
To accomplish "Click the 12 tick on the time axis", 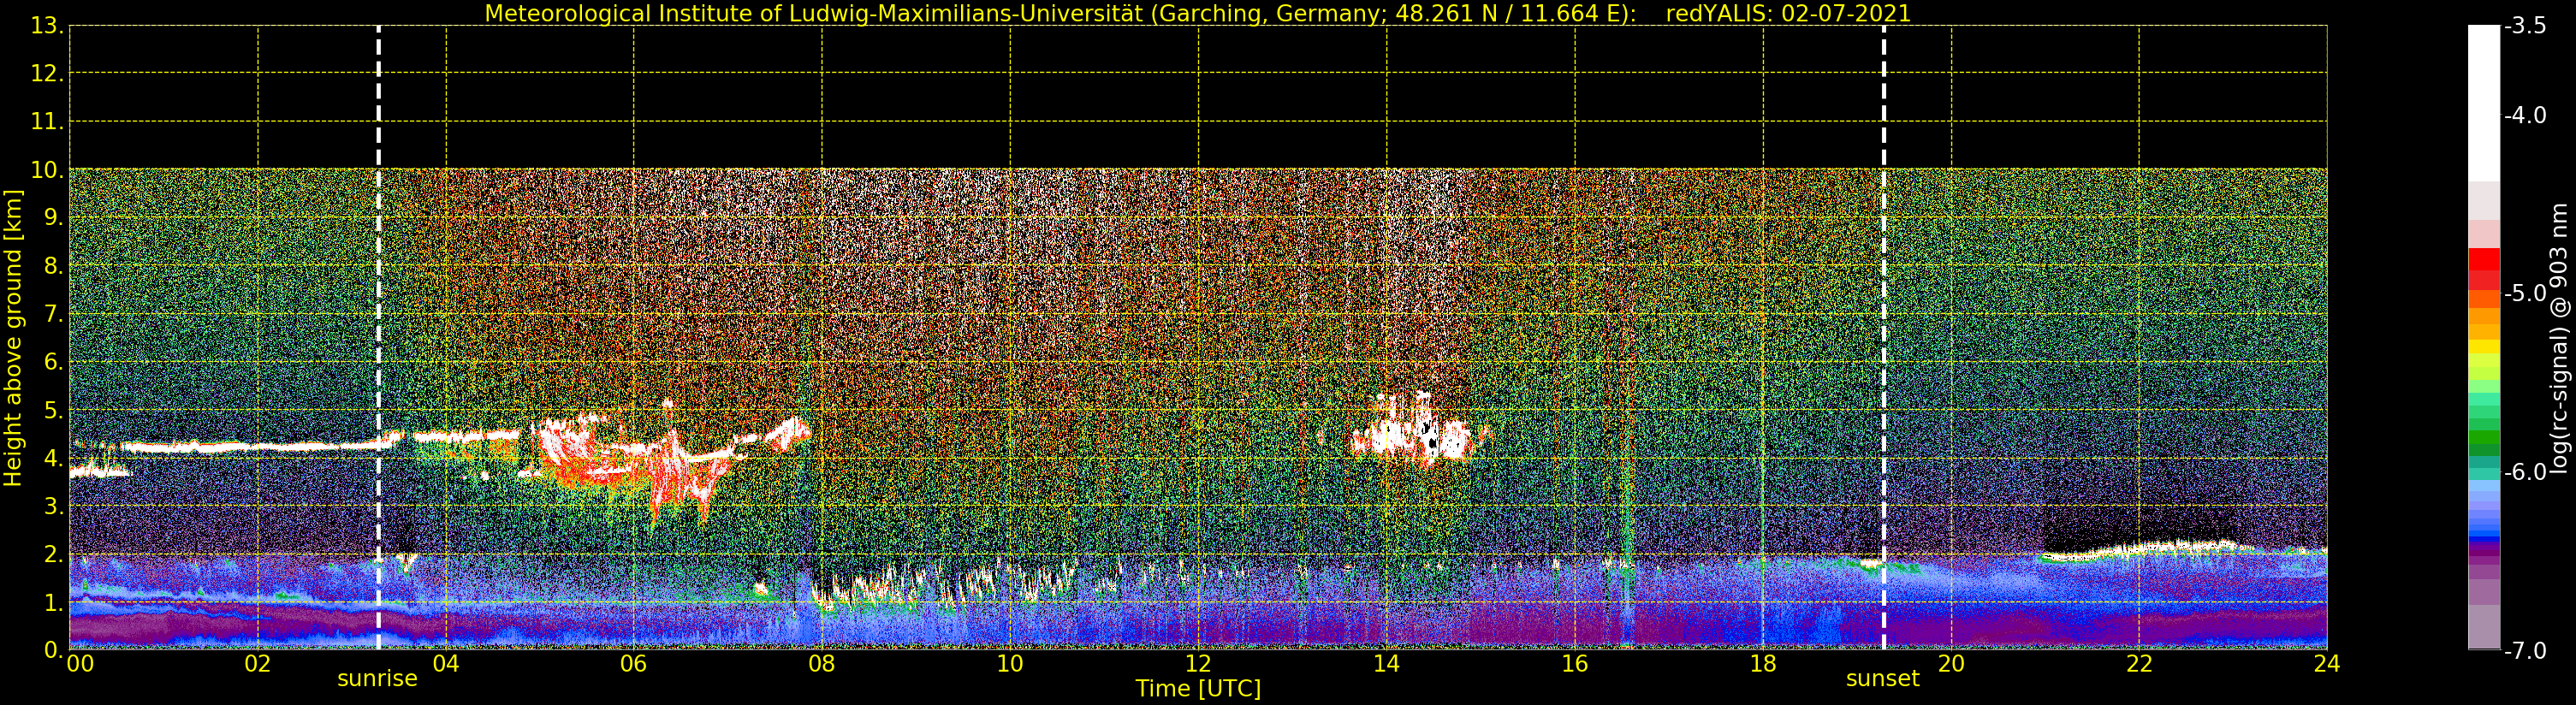I will pos(1198,664).
